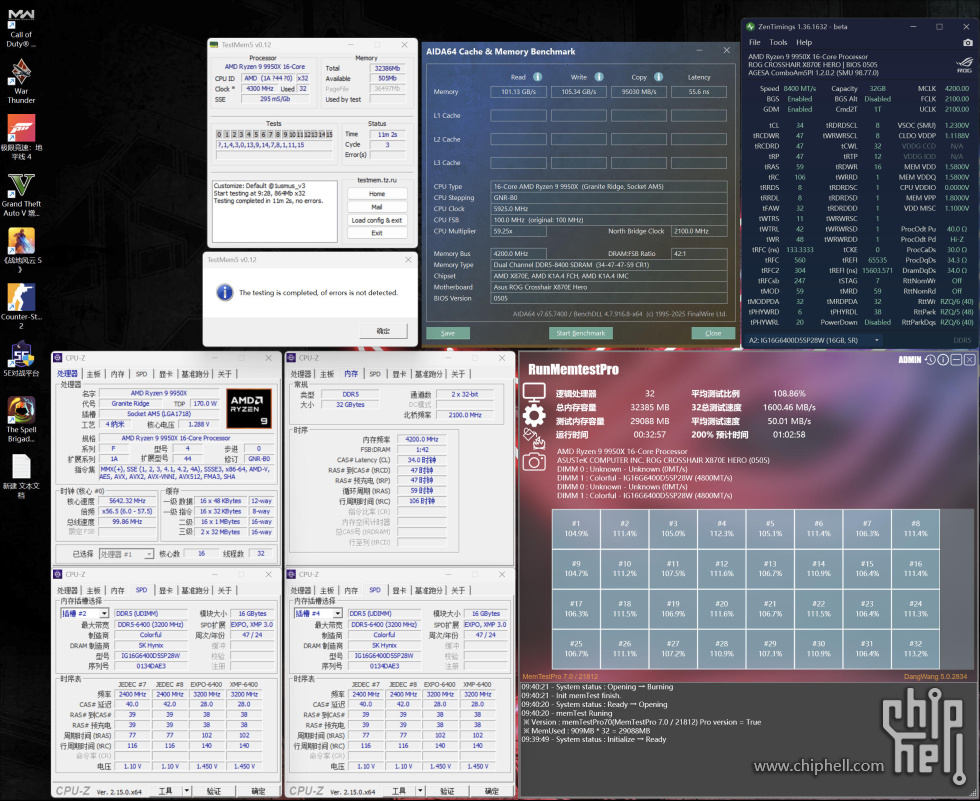Open 关于 tab in the slot #4 CPU-Z window
Screen dimensions: 980x801
point(458,590)
